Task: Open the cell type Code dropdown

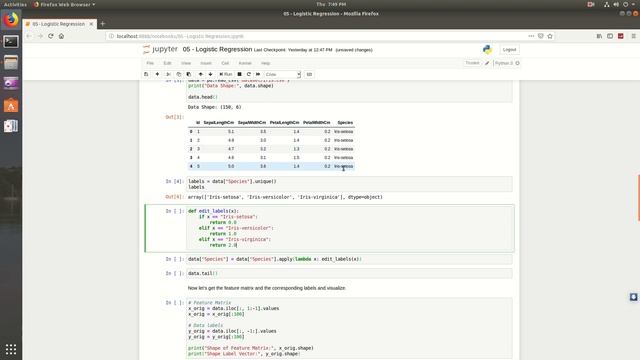Action: pyautogui.click(x=282, y=74)
